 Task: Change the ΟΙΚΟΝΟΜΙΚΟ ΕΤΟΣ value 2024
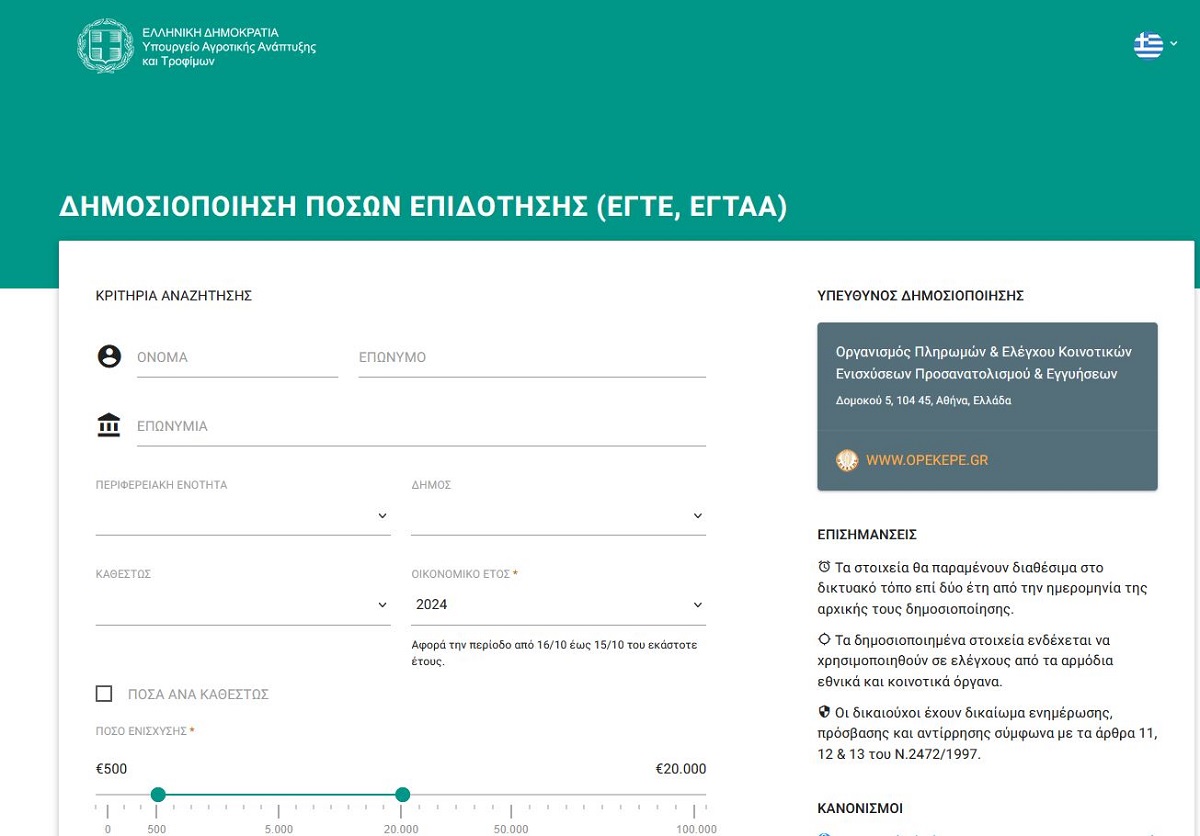(x=558, y=605)
